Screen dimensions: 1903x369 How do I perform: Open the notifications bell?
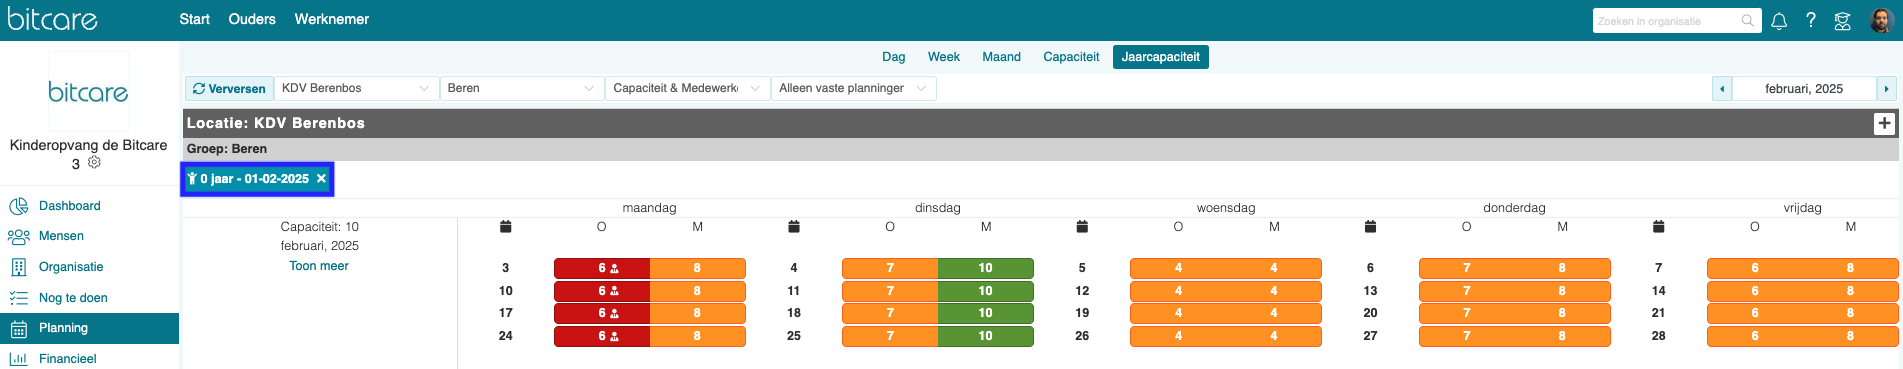tap(1779, 21)
